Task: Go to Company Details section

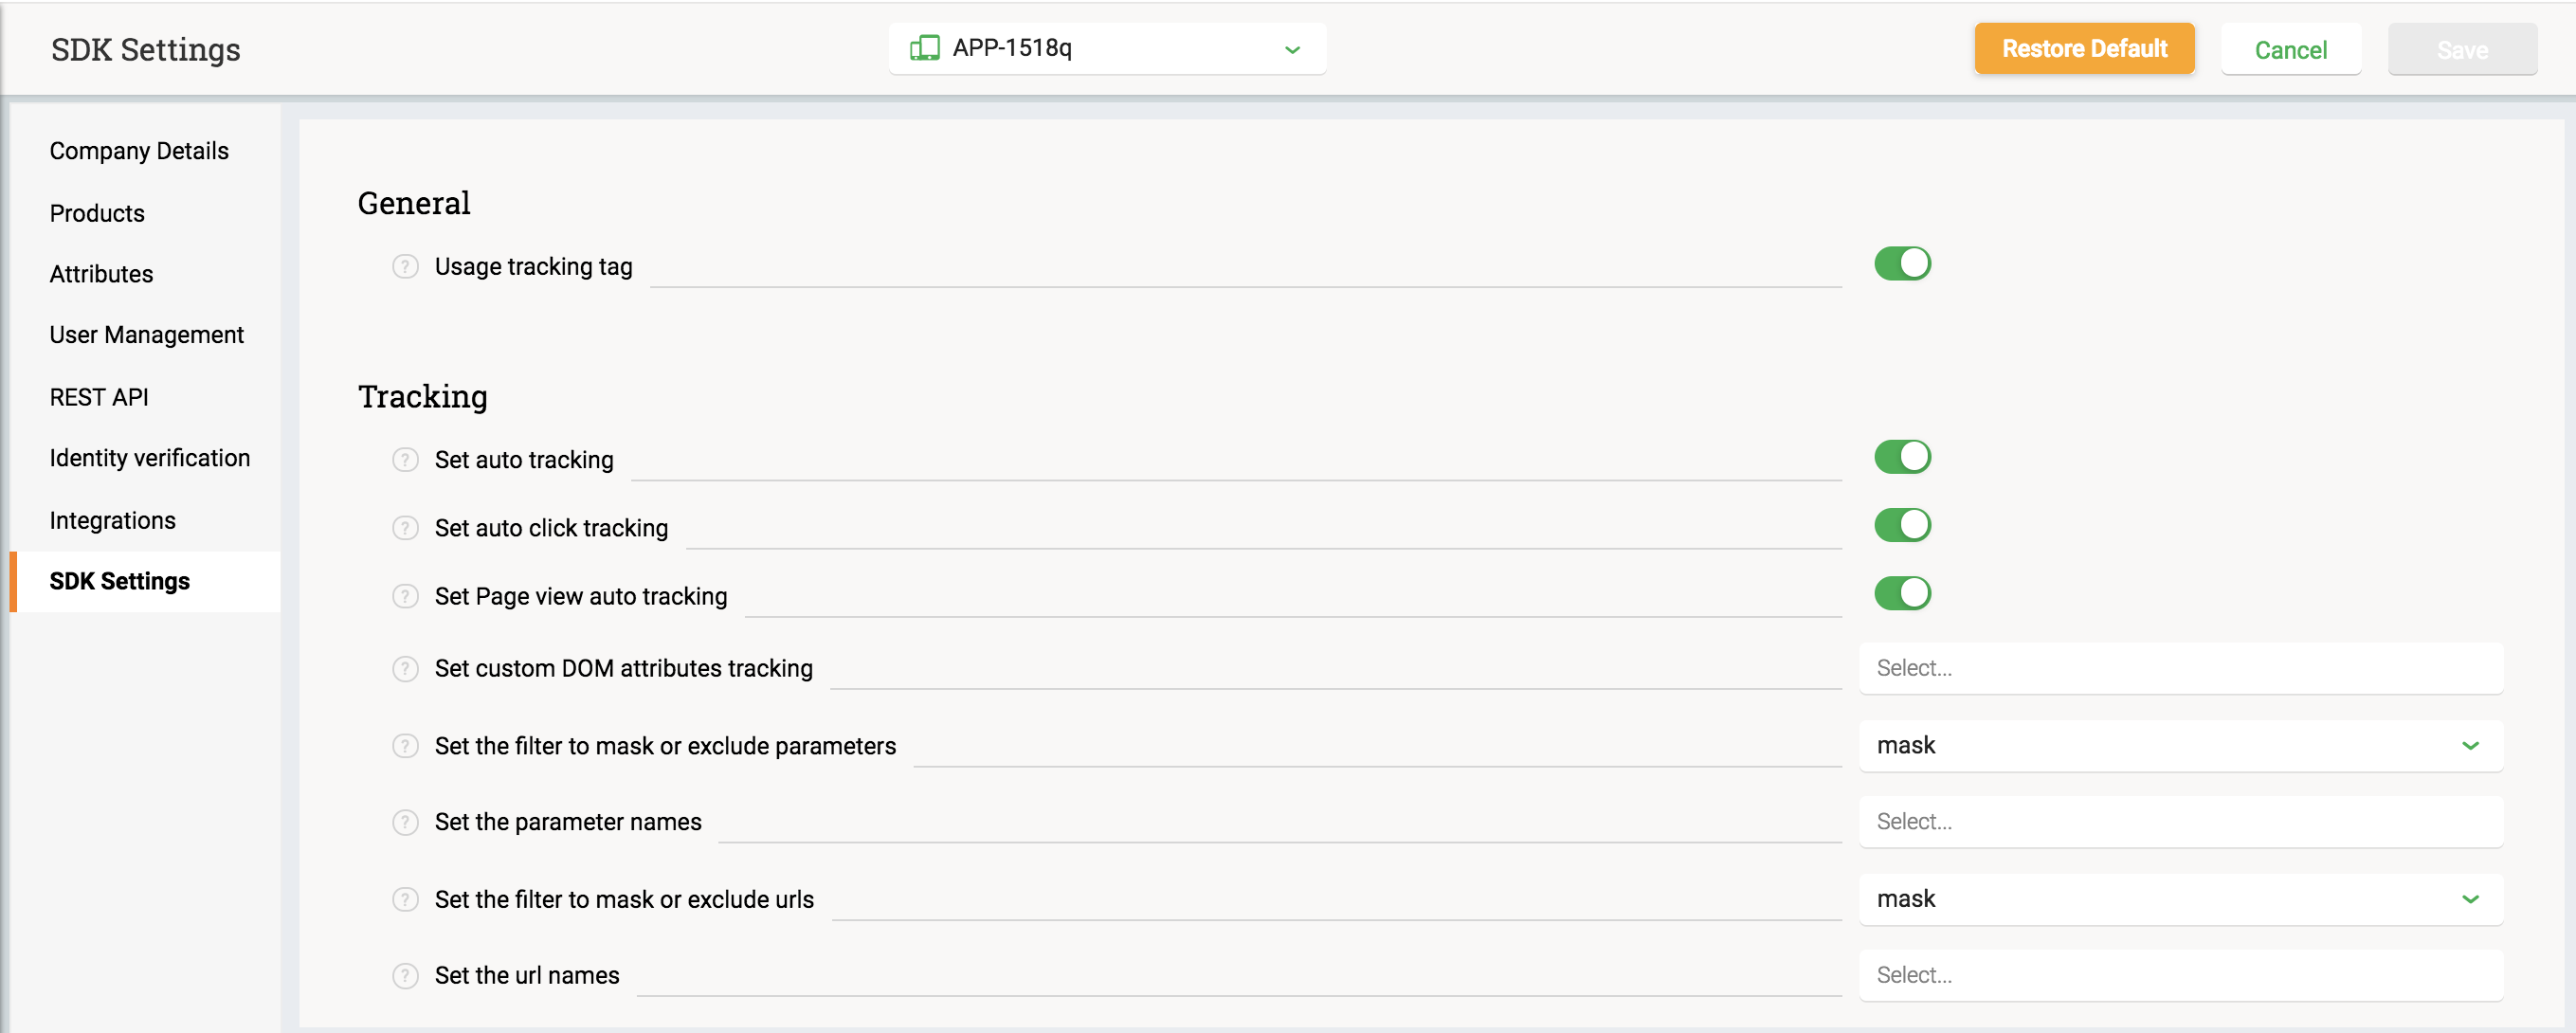Action: pos(139,151)
